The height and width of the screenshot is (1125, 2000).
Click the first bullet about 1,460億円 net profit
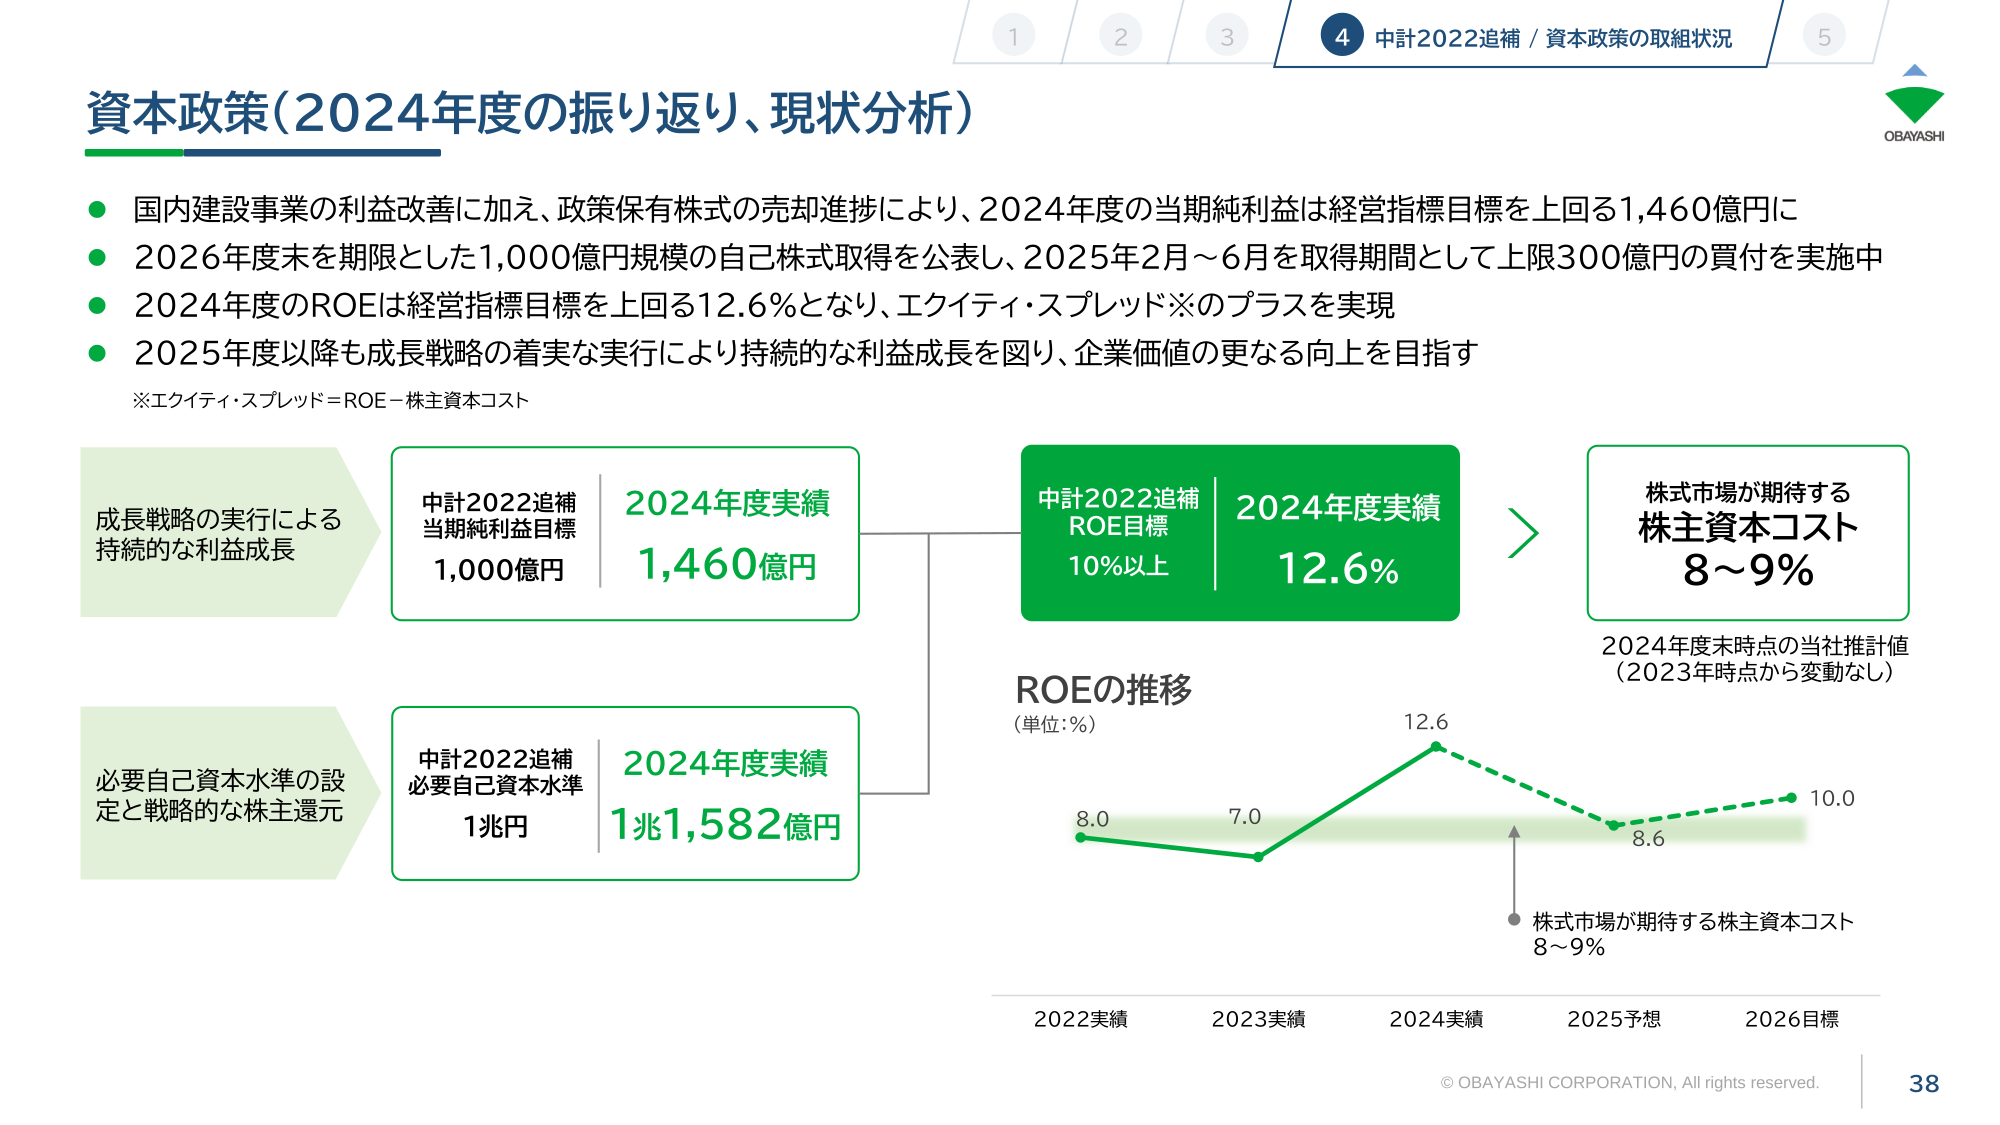point(965,209)
